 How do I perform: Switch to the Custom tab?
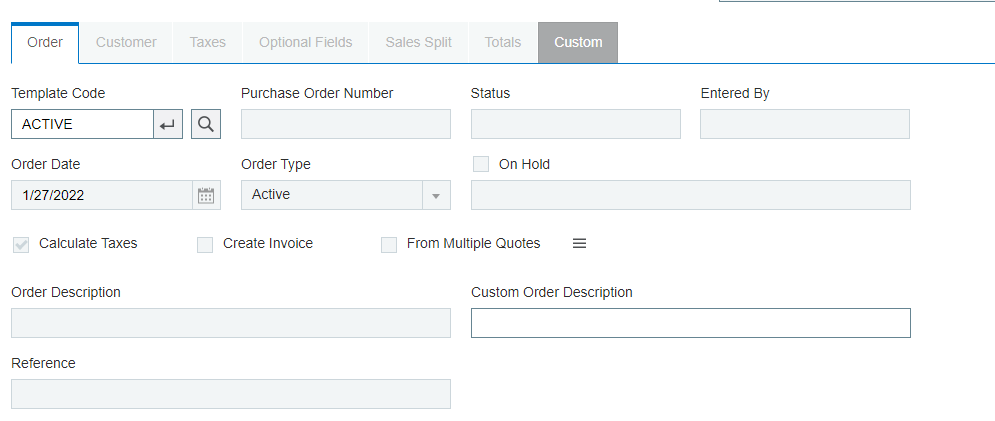578,43
